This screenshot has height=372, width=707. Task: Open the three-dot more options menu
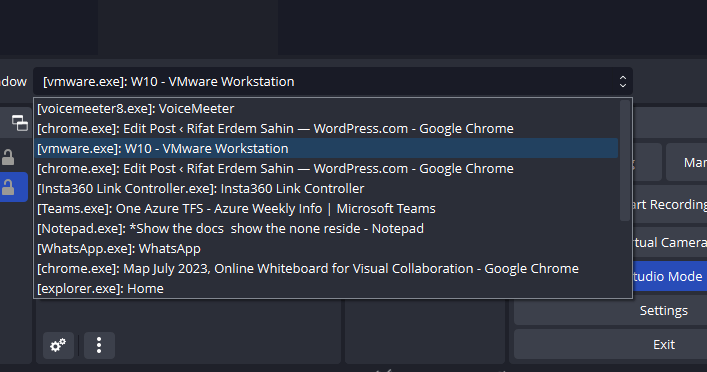point(99,345)
